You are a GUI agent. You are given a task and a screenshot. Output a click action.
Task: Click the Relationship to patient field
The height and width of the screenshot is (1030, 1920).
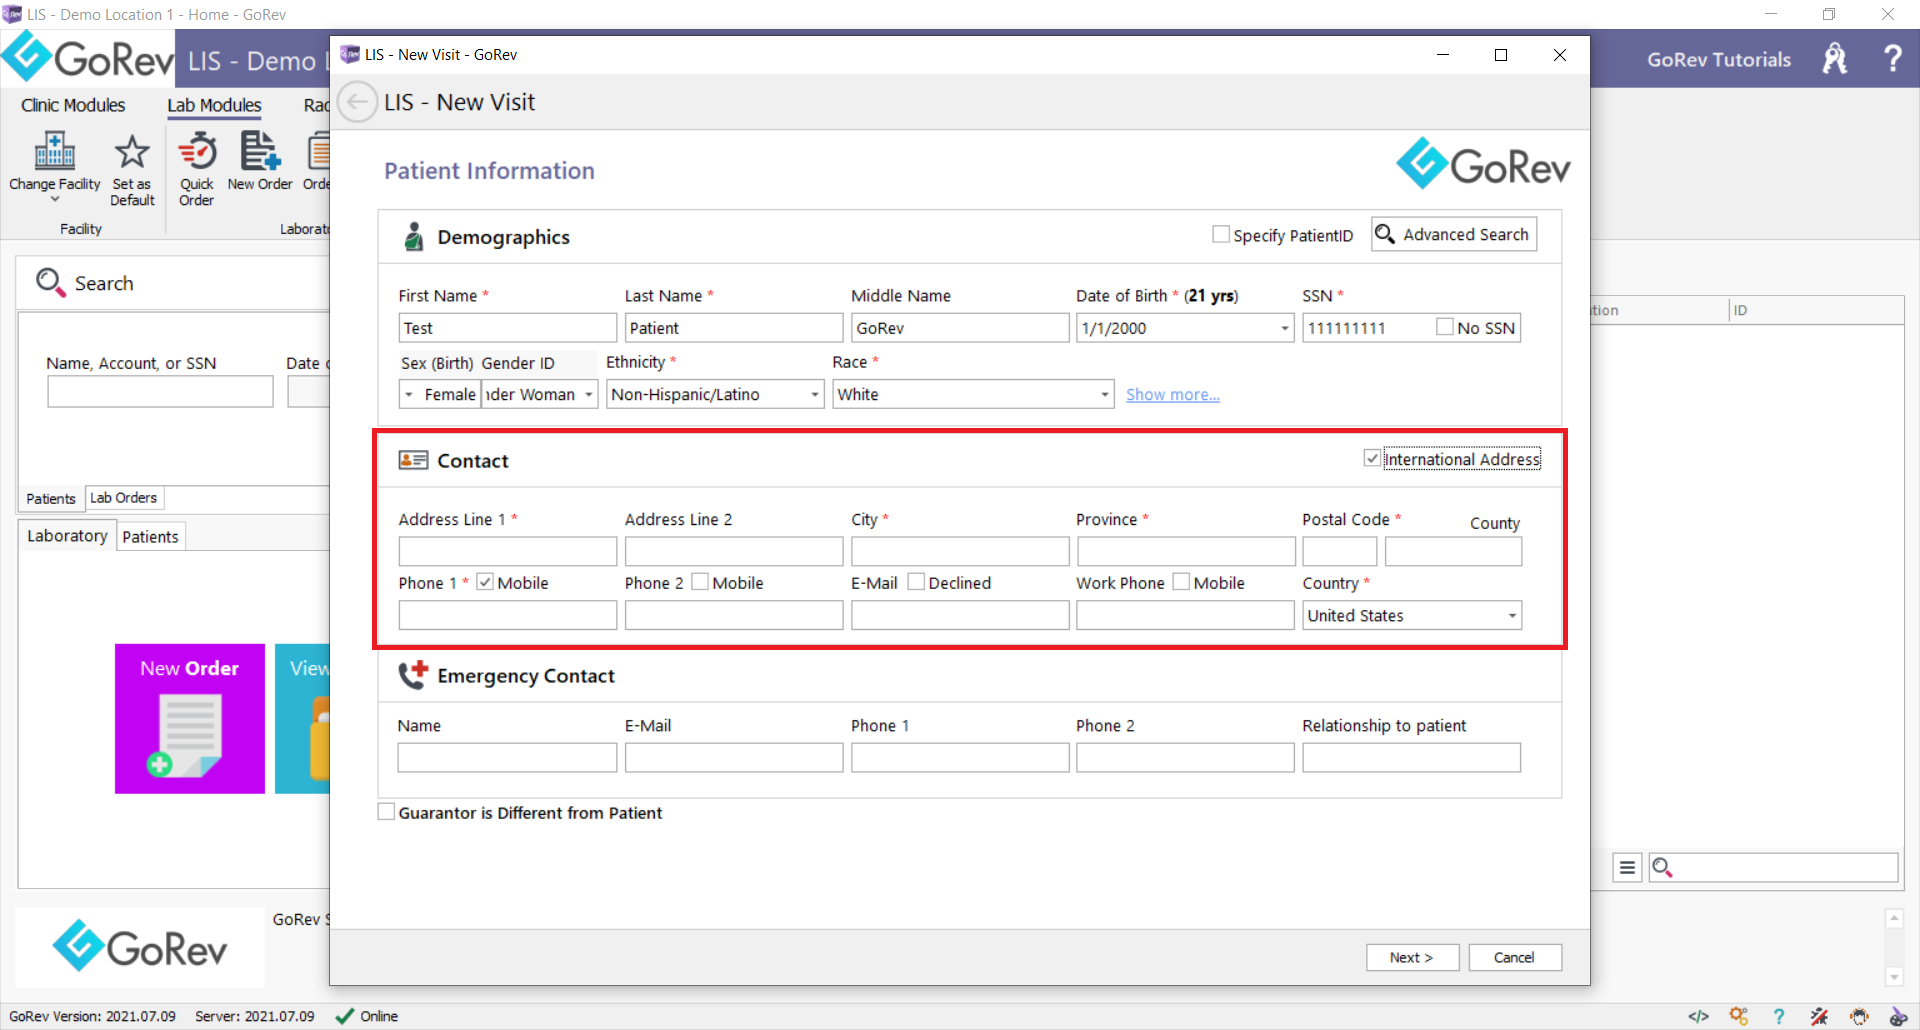click(1411, 757)
